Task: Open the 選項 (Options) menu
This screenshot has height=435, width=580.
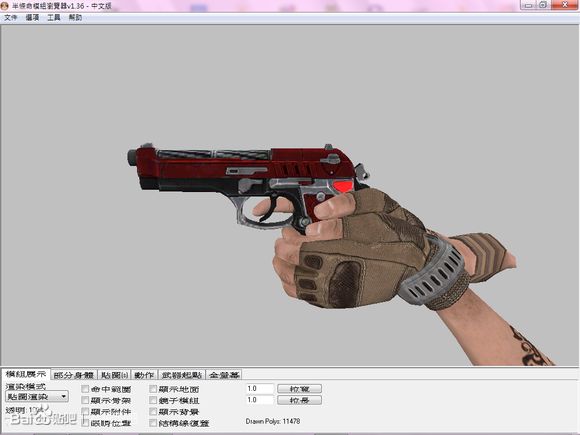Action: 32,17
